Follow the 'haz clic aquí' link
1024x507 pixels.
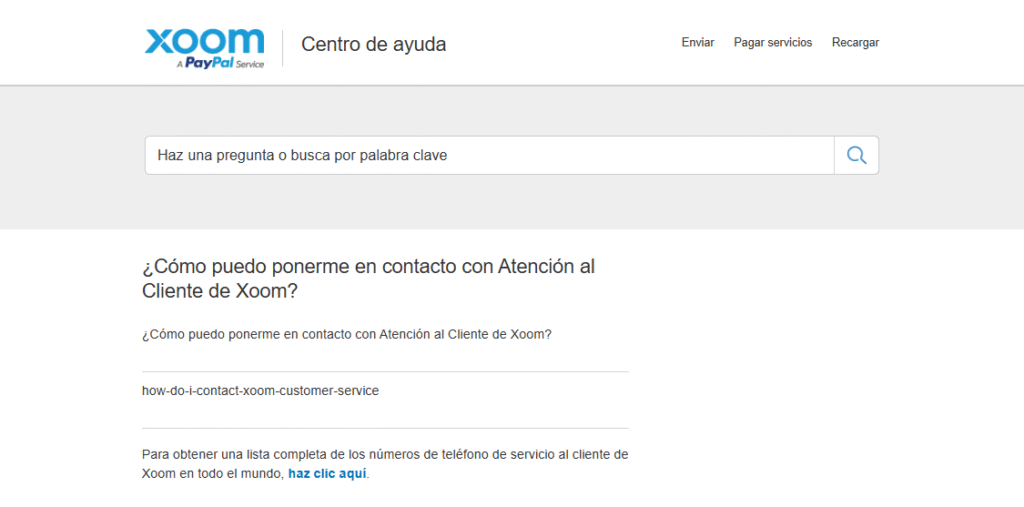click(327, 474)
